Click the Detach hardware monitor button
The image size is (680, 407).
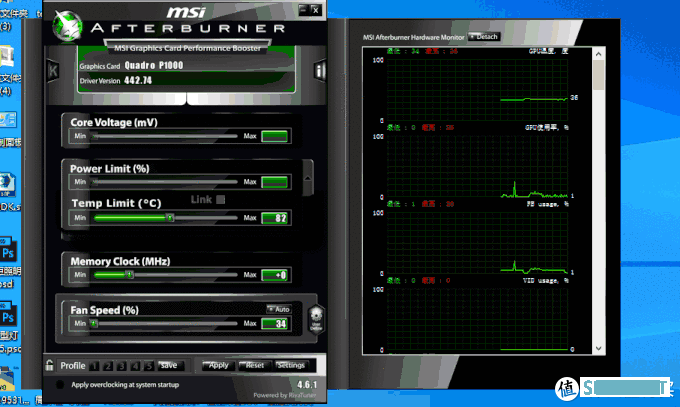point(484,37)
